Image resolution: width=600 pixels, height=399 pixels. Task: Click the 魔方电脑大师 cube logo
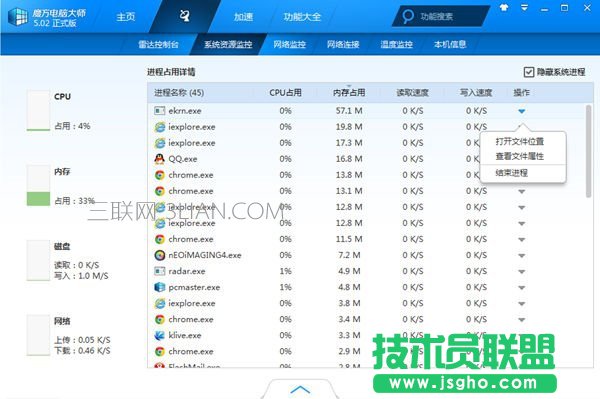[x=18, y=17]
